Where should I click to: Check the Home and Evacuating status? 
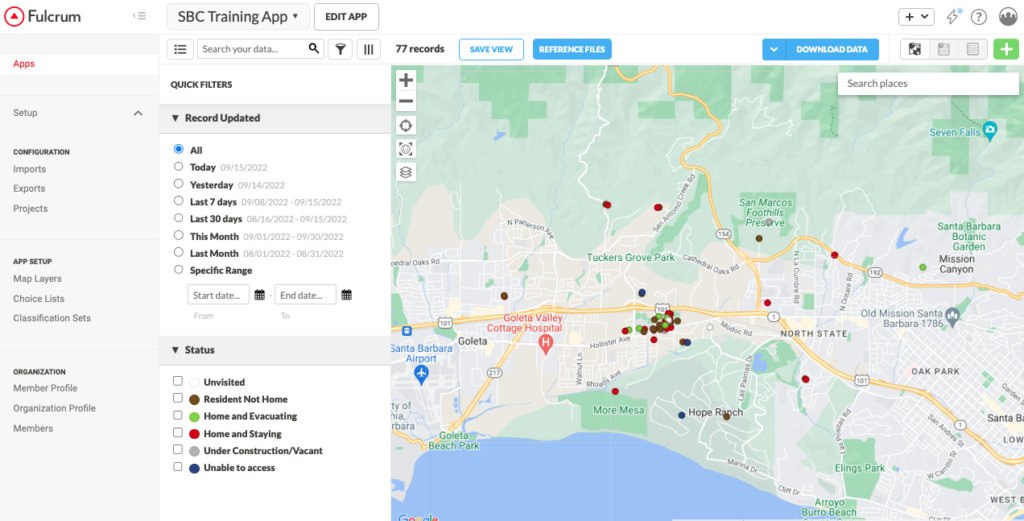pyautogui.click(x=178, y=416)
